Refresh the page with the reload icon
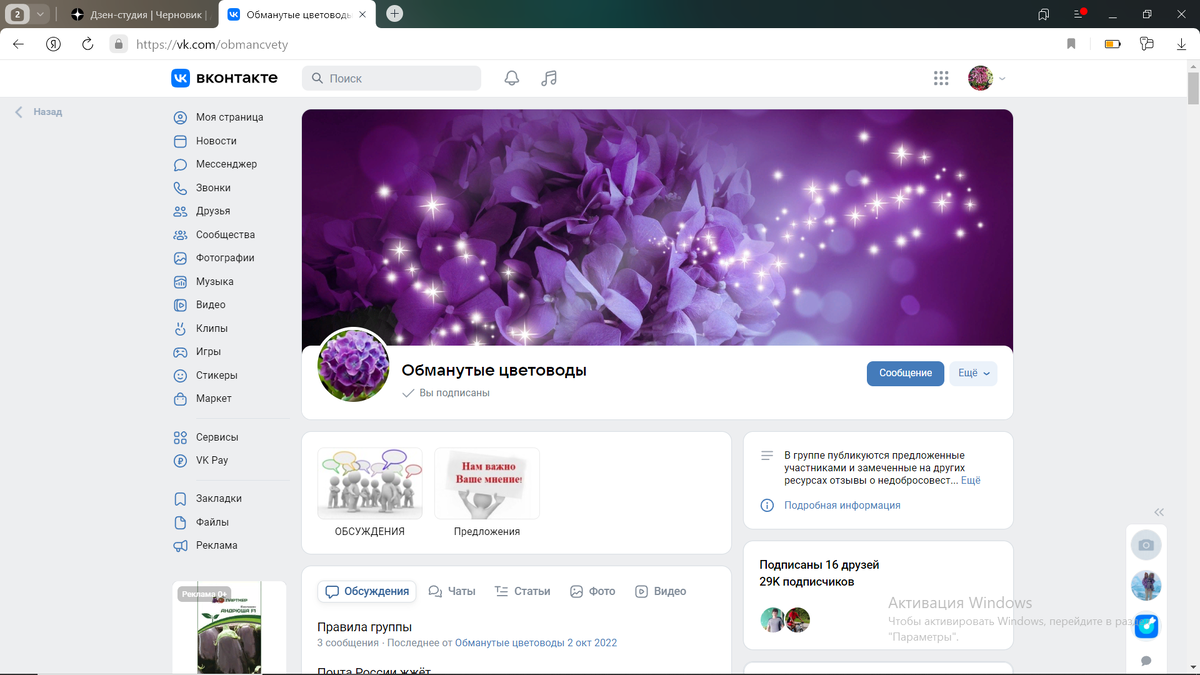 tap(88, 45)
